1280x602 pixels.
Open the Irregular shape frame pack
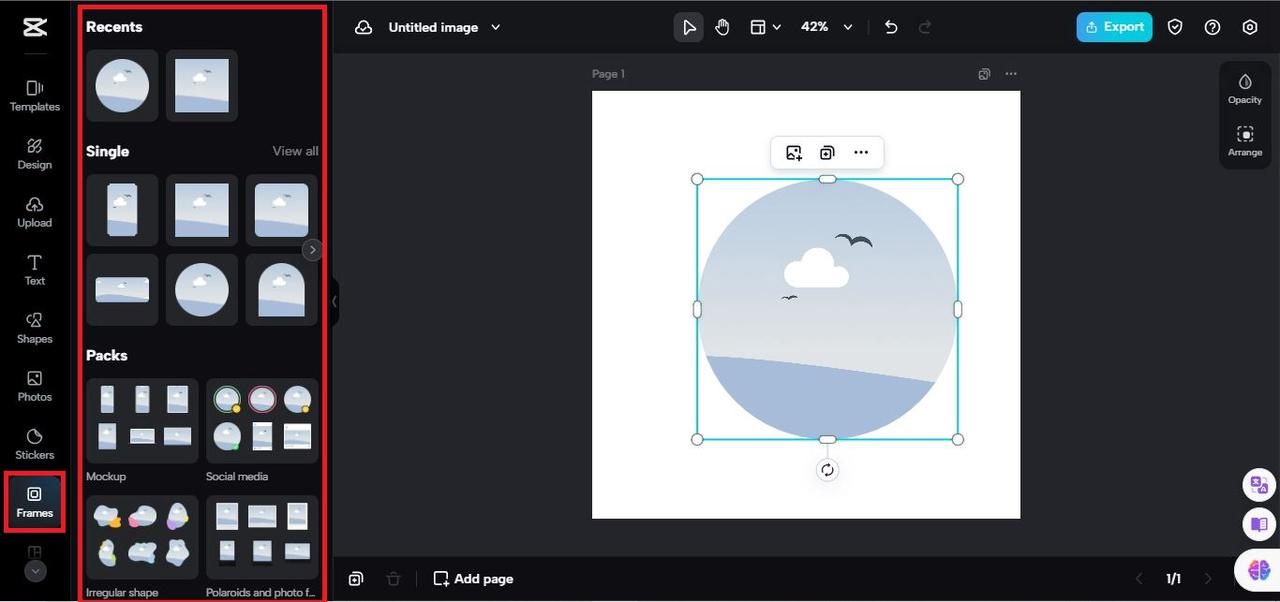tap(142, 538)
